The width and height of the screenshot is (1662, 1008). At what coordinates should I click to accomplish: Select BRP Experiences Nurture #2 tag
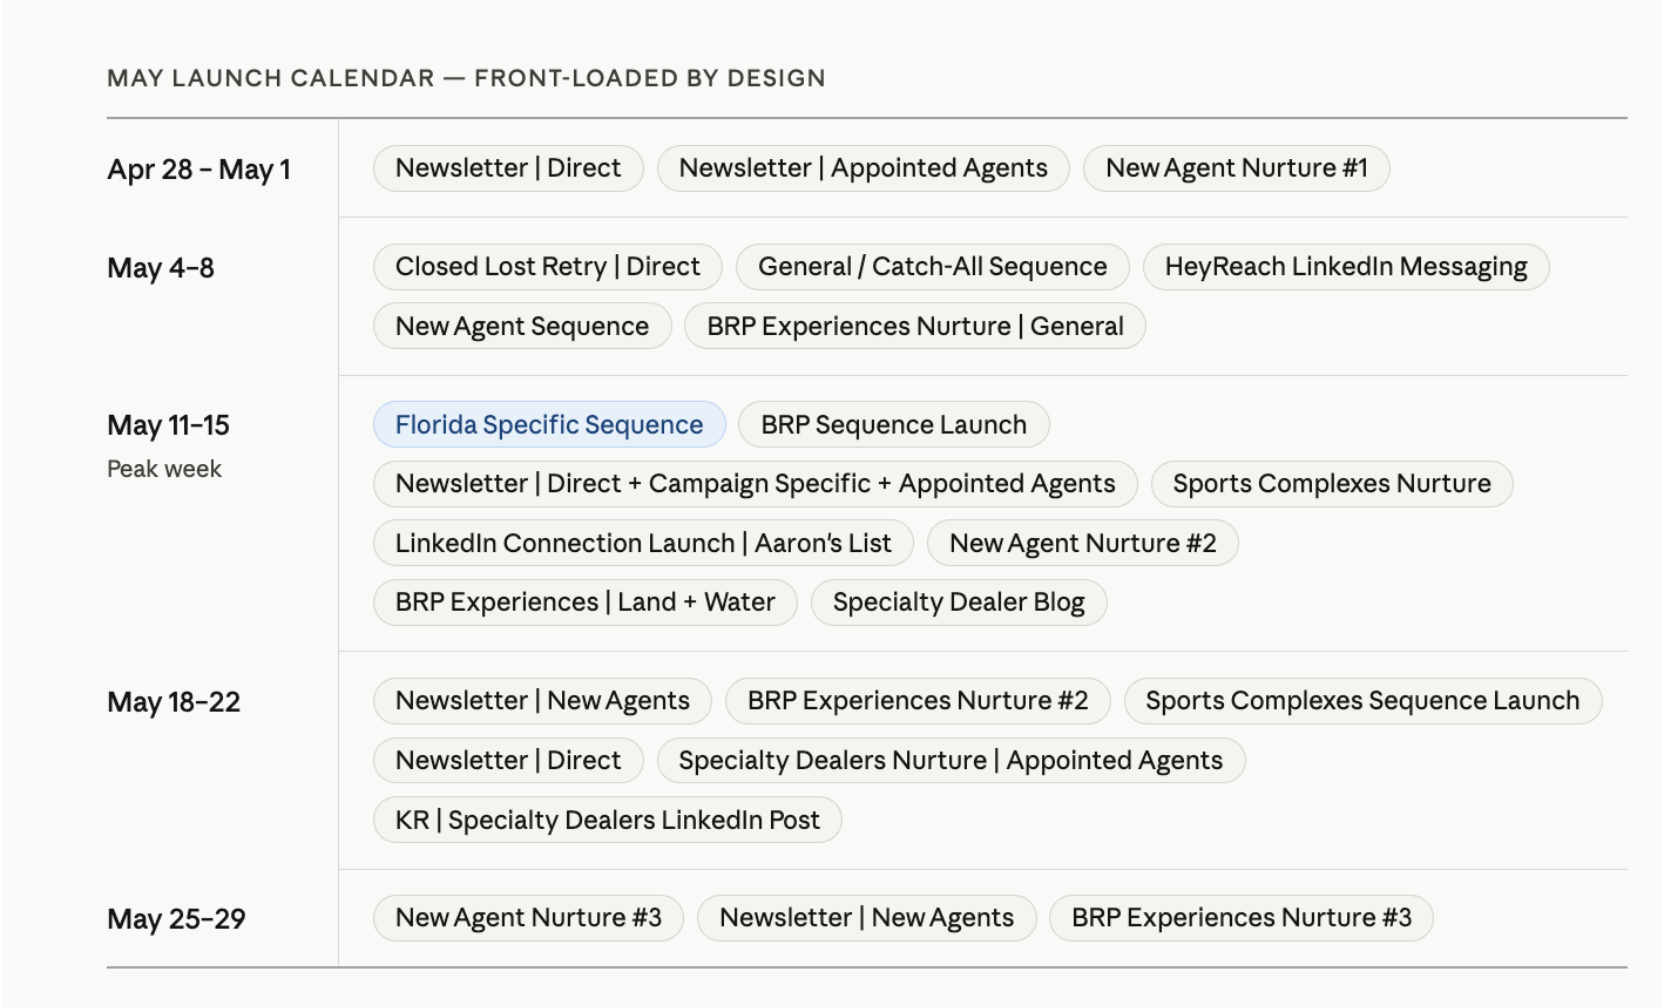tap(917, 701)
